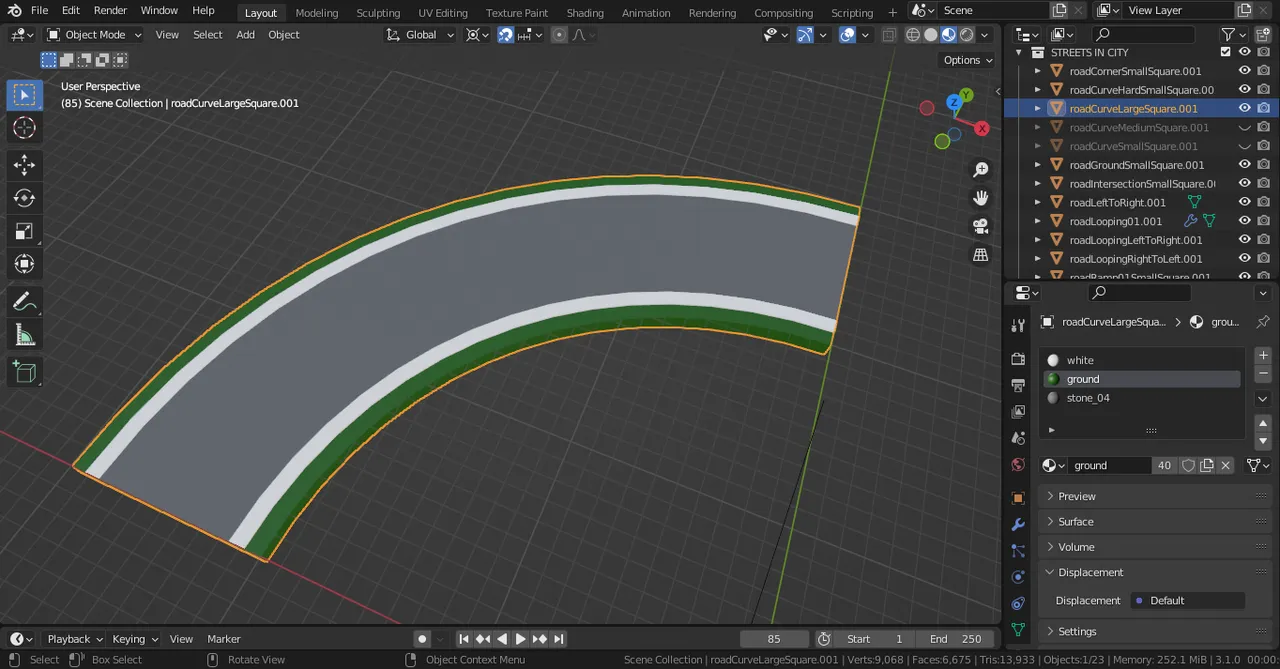1280x669 pixels.
Task: Activate the Scale tool
Action: click(x=25, y=231)
